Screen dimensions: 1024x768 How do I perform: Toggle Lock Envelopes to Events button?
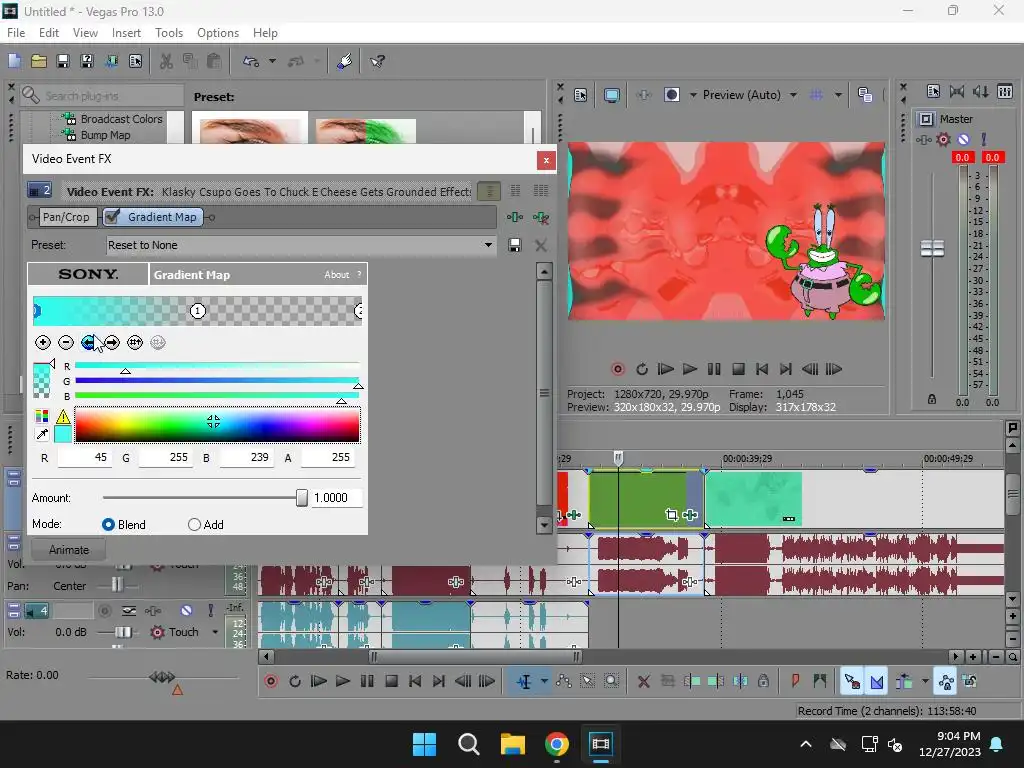click(946, 682)
